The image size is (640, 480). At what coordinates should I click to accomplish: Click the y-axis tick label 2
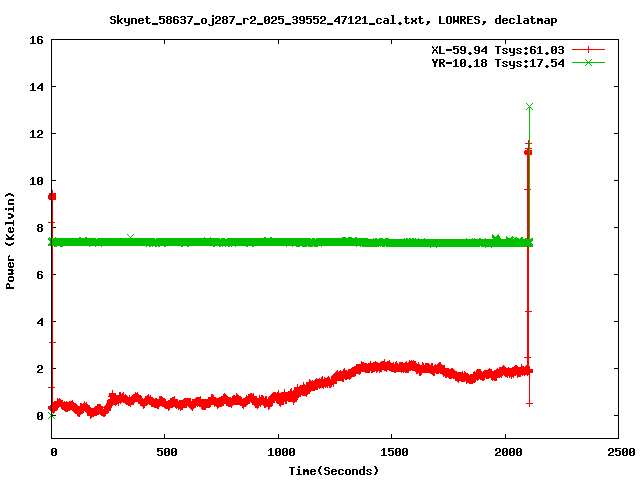pyautogui.click(x=40, y=369)
